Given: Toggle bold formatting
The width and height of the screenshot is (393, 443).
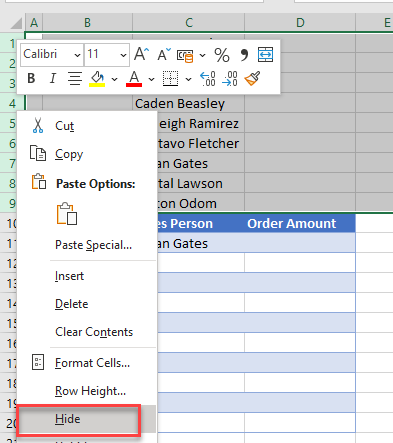Looking at the screenshot, I should click(x=31, y=78).
